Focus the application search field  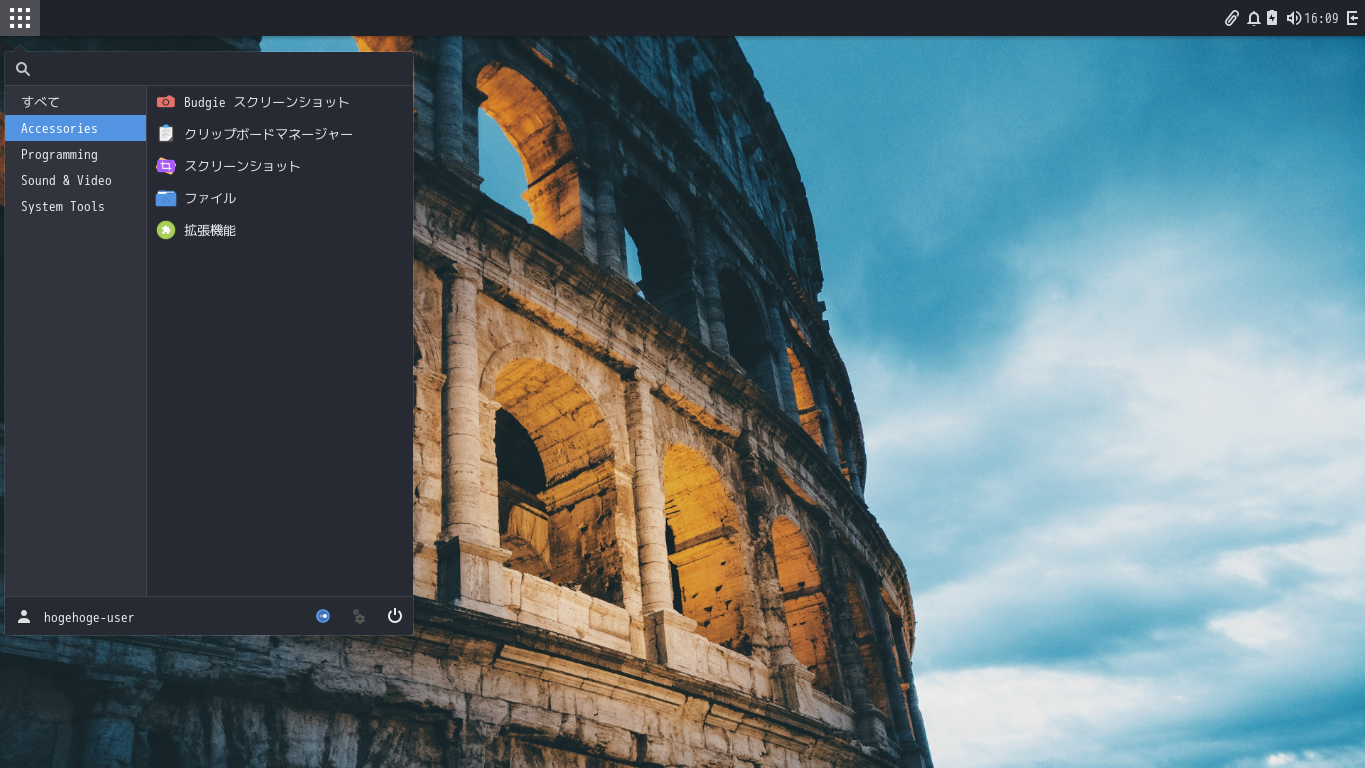pos(209,69)
